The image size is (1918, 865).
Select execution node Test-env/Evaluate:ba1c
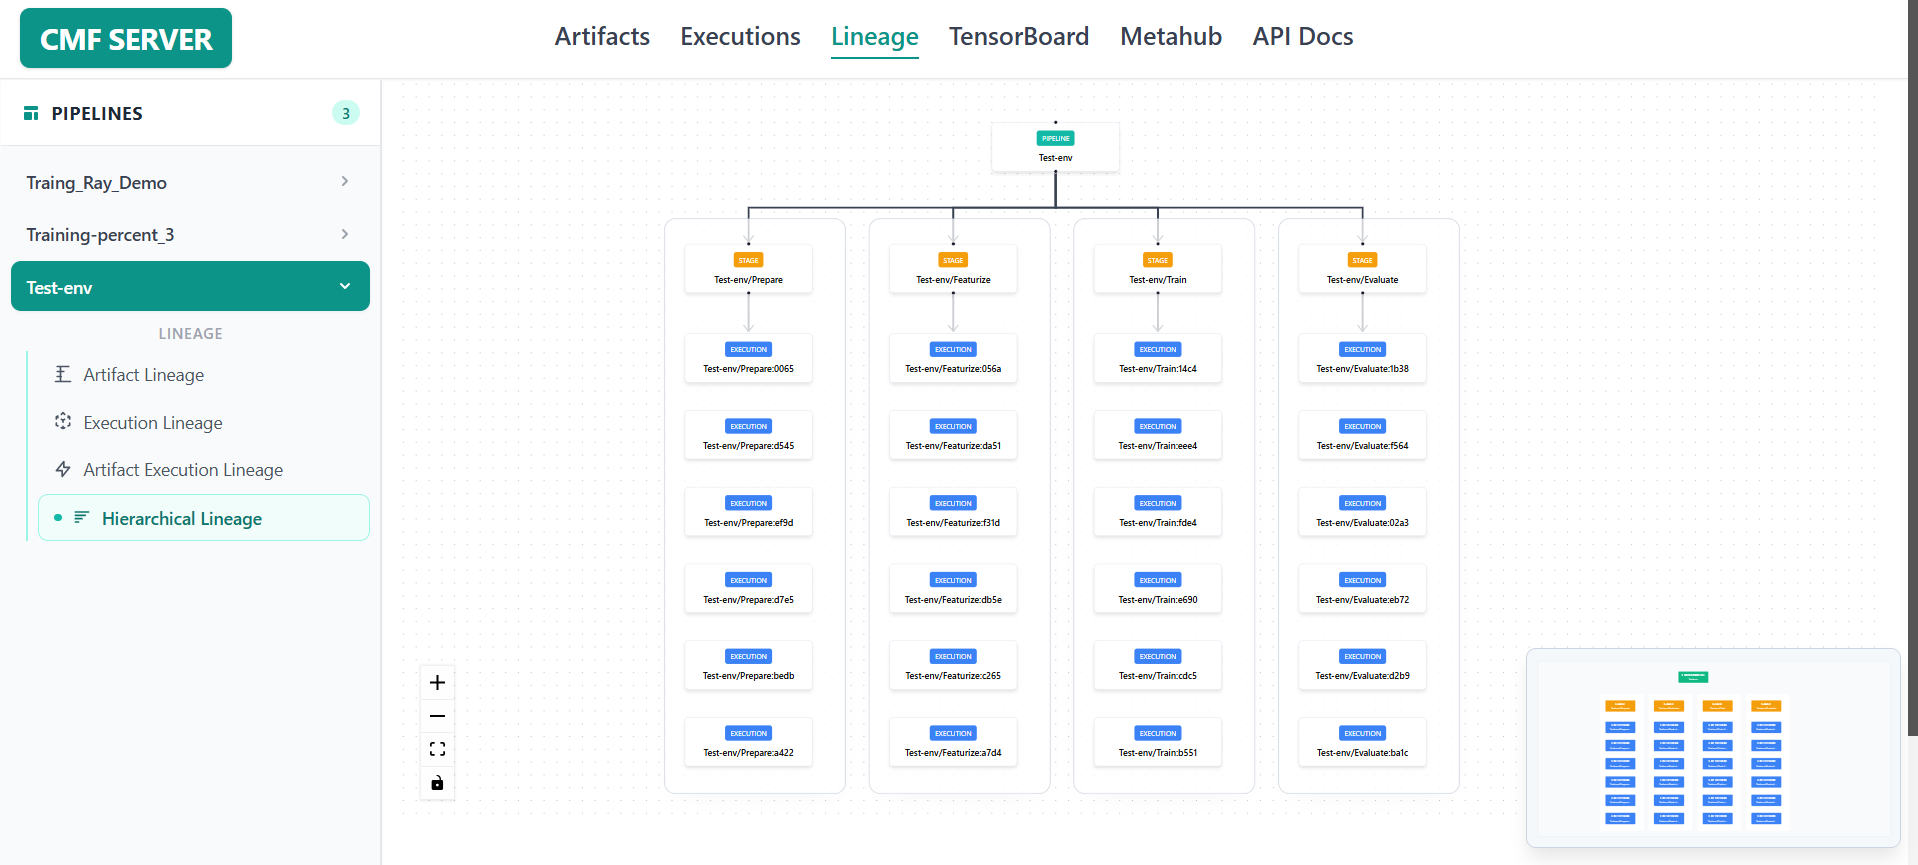click(x=1362, y=742)
